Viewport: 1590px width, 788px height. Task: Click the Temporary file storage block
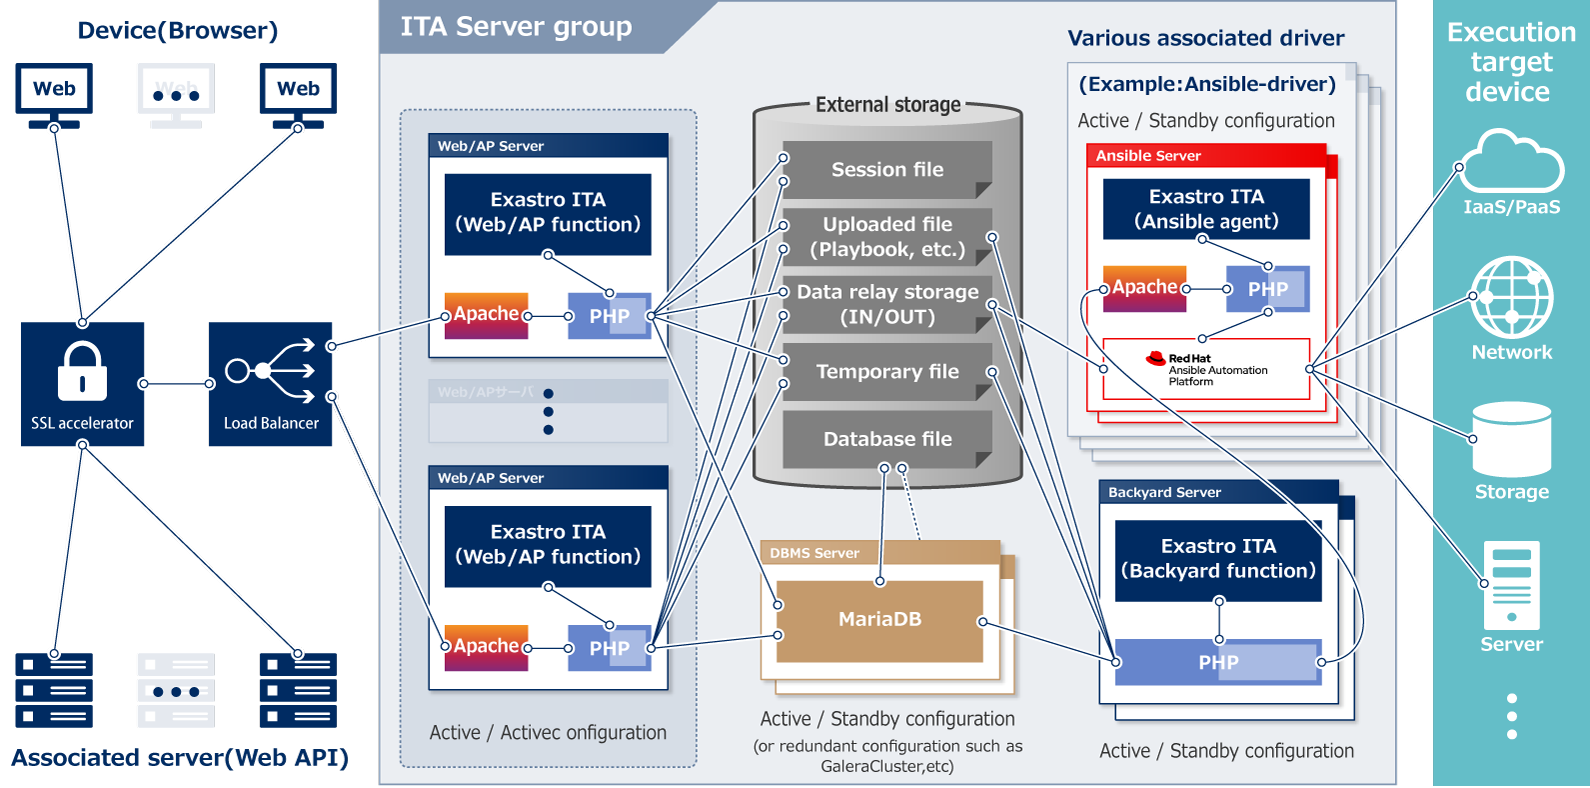pos(887,372)
